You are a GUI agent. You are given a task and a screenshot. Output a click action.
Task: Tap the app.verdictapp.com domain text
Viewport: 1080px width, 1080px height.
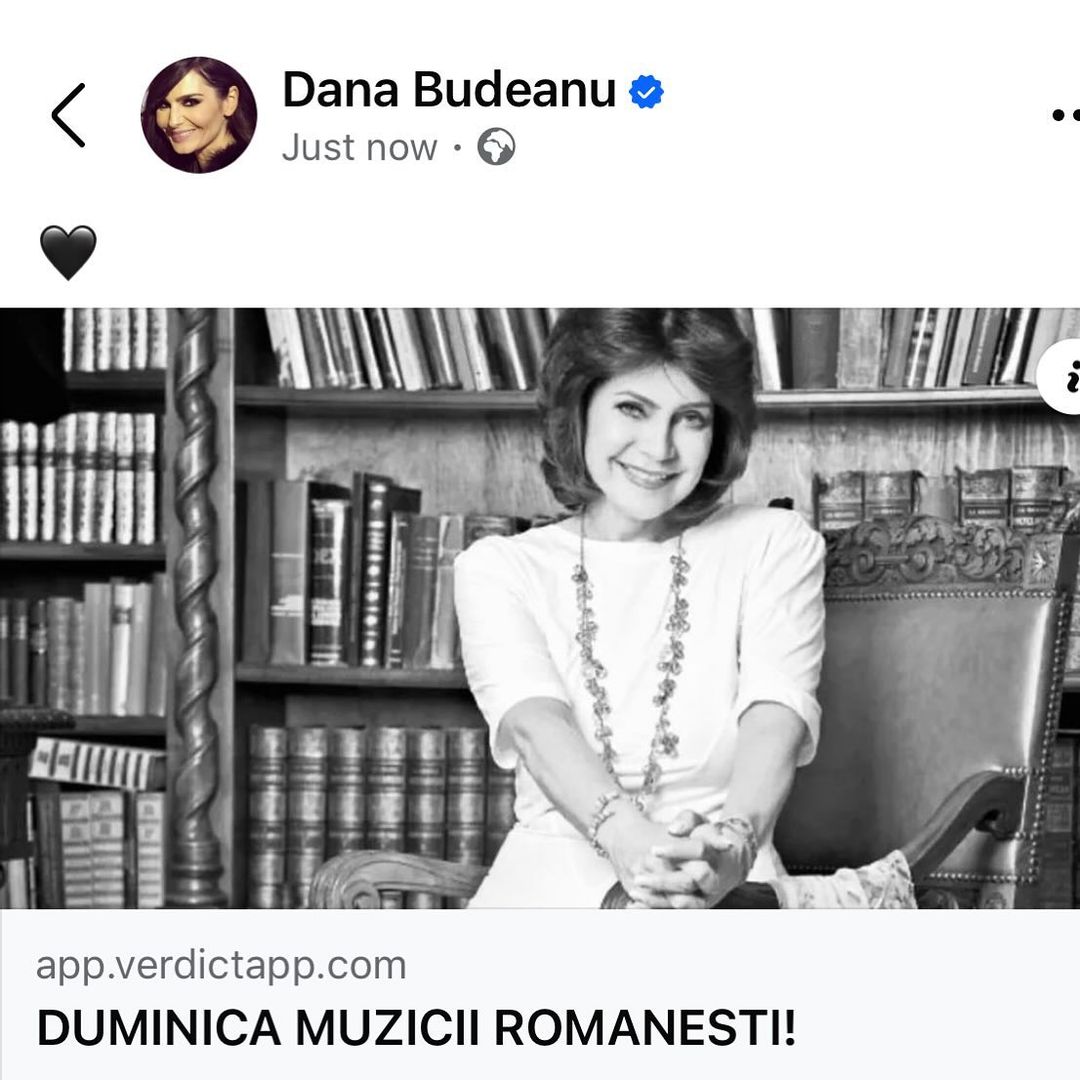221,966
